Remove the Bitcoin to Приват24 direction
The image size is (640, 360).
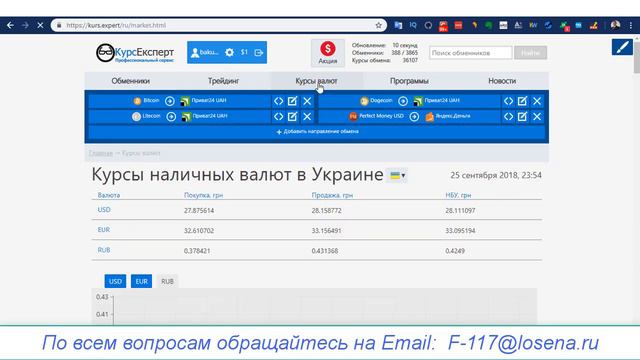point(307,101)
